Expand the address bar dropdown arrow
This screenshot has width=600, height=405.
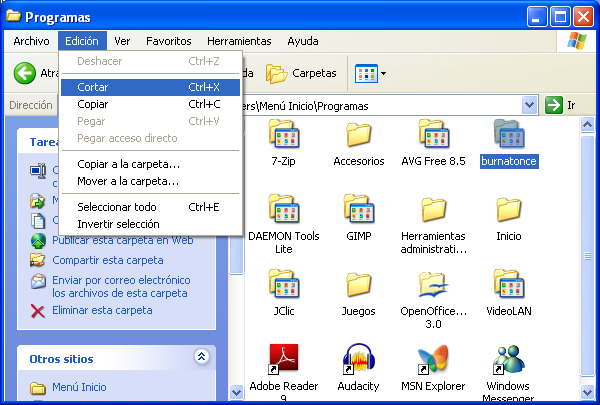(531, 105)
